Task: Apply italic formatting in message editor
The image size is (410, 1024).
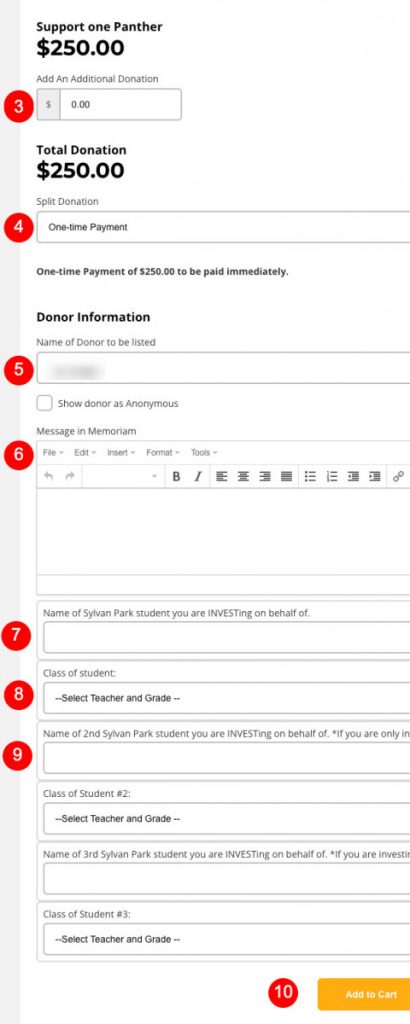Action: click(197, 477)
